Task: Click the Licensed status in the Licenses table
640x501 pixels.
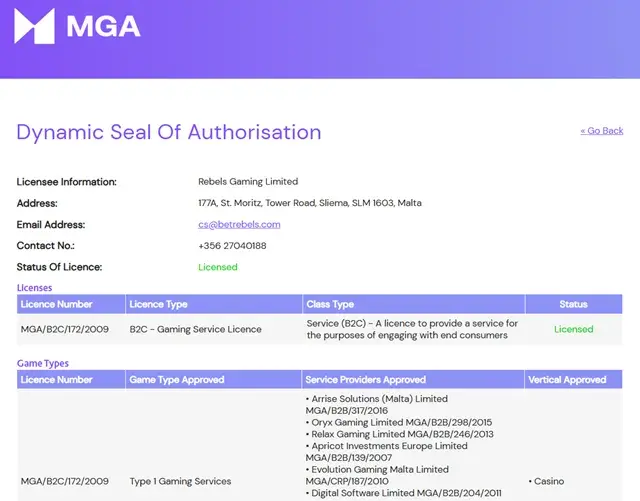Action: 573,329
